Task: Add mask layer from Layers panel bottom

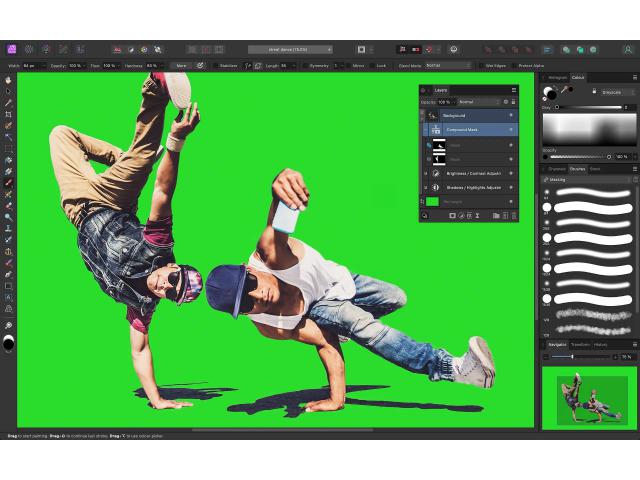Action: pos(453,215)
